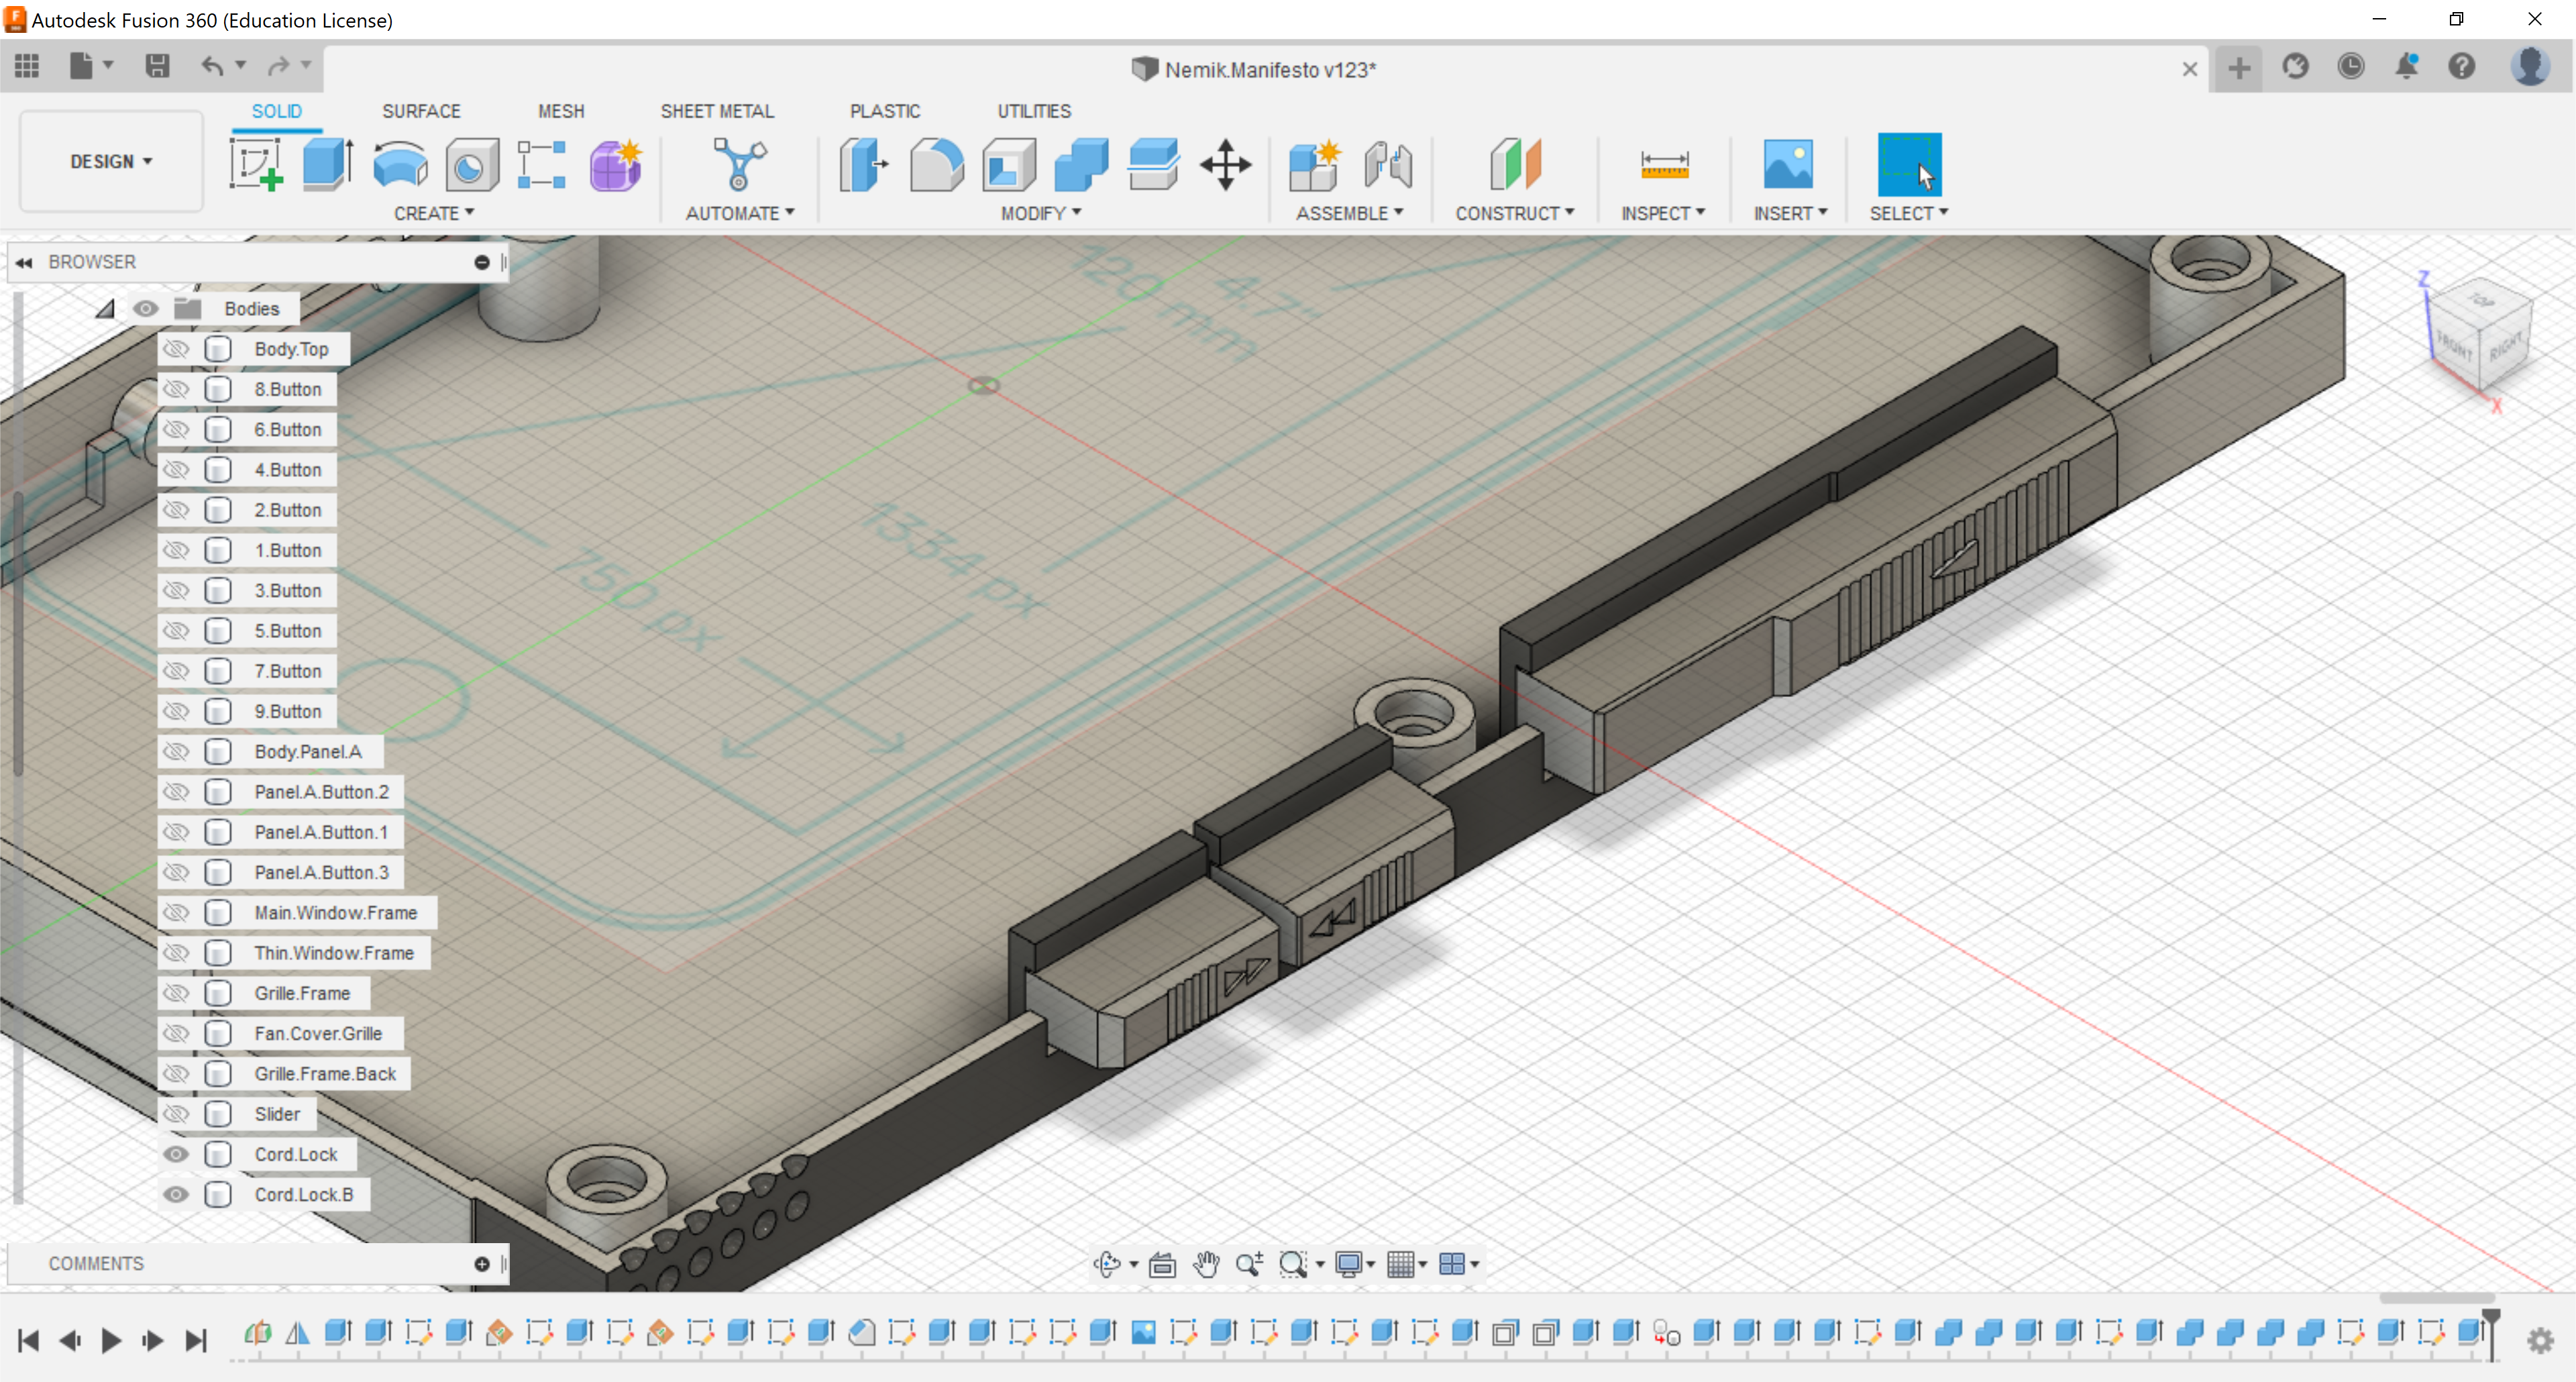
Task: Collapse the Bodies folder tree
Action: [105, 309]
